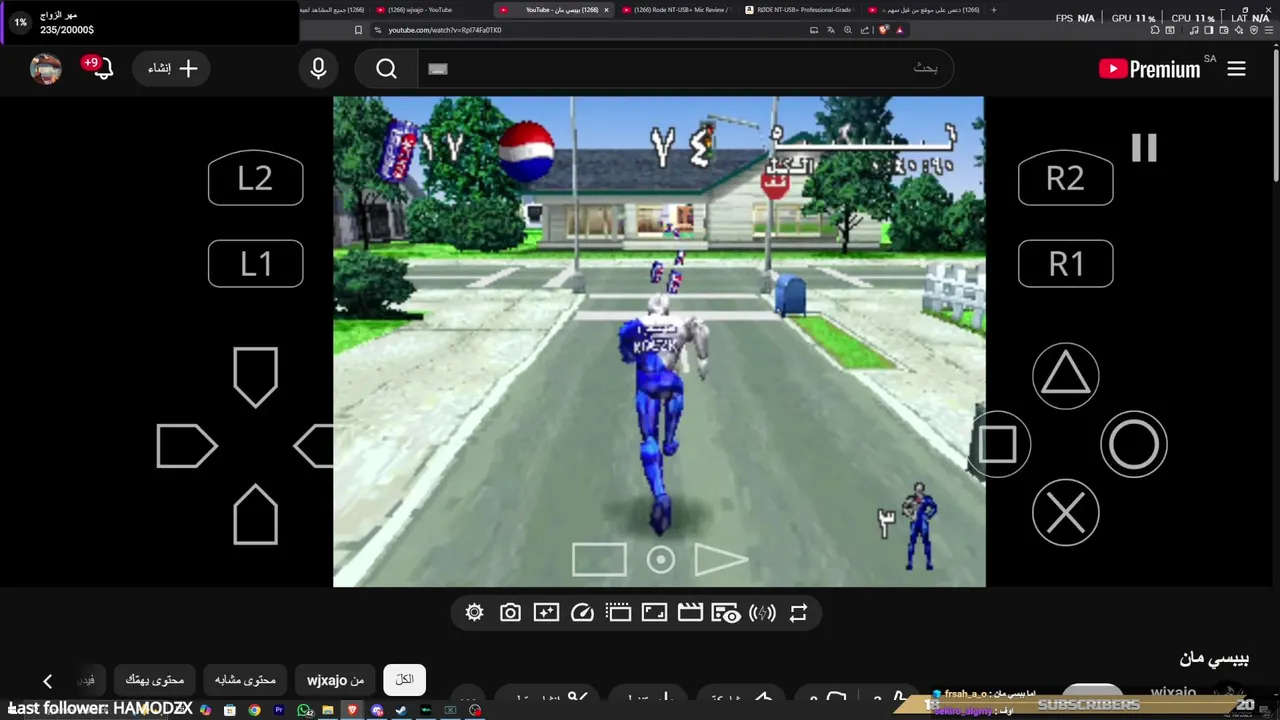
Task: Click the magnifier search button
Action: coord(387,68)
